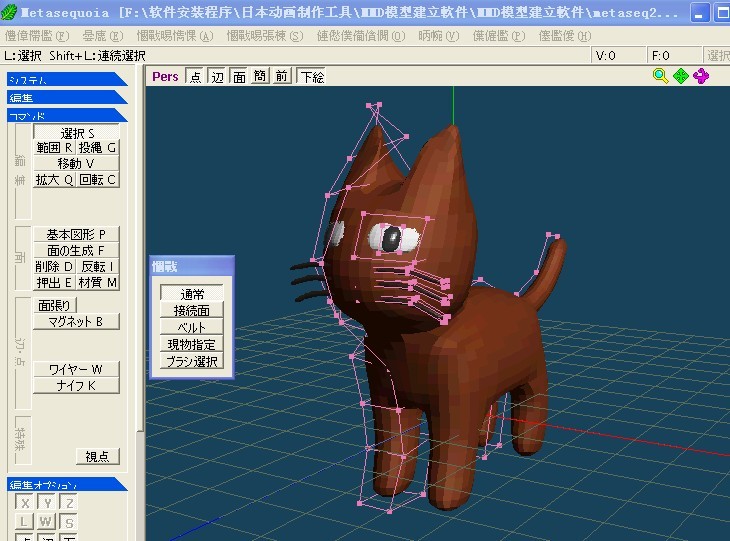The image size is (730, 541).
Task: Select the 面張り command
Action: pyautogui.click(x=54, y=305)
